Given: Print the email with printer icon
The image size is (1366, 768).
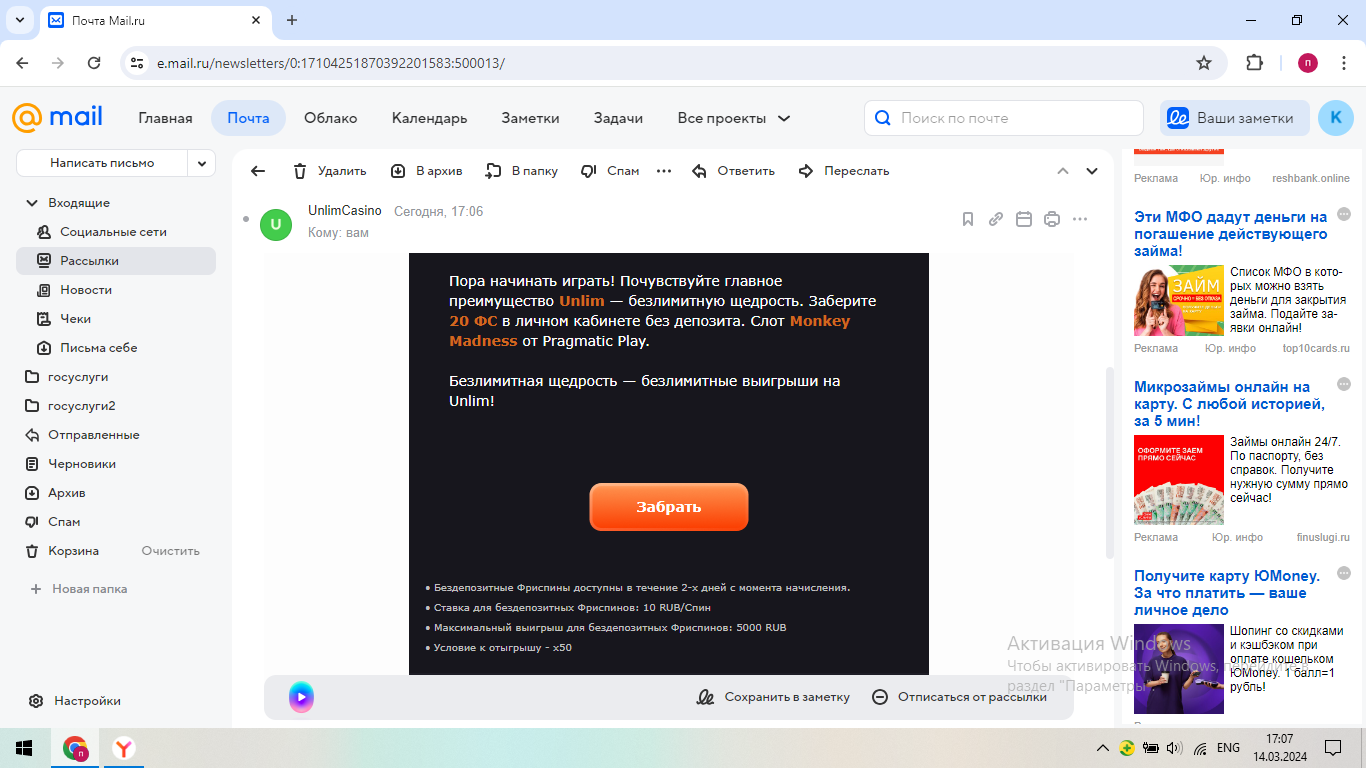Looking at the screenshot, I should [1052, 219].
